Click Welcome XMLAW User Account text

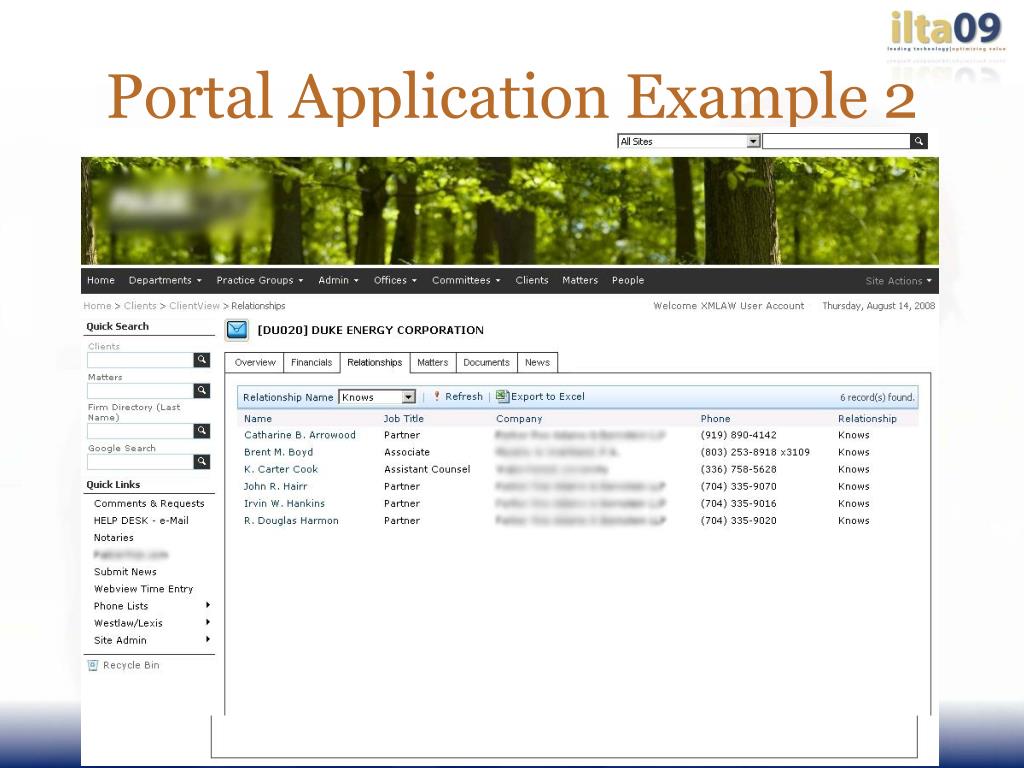(x=729, y=306)
